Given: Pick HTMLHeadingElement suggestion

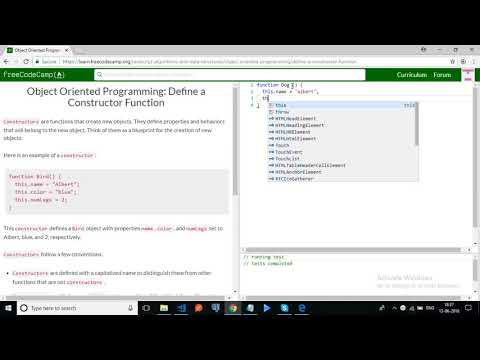Looking at the screenshot, I should tap(343, 125).
